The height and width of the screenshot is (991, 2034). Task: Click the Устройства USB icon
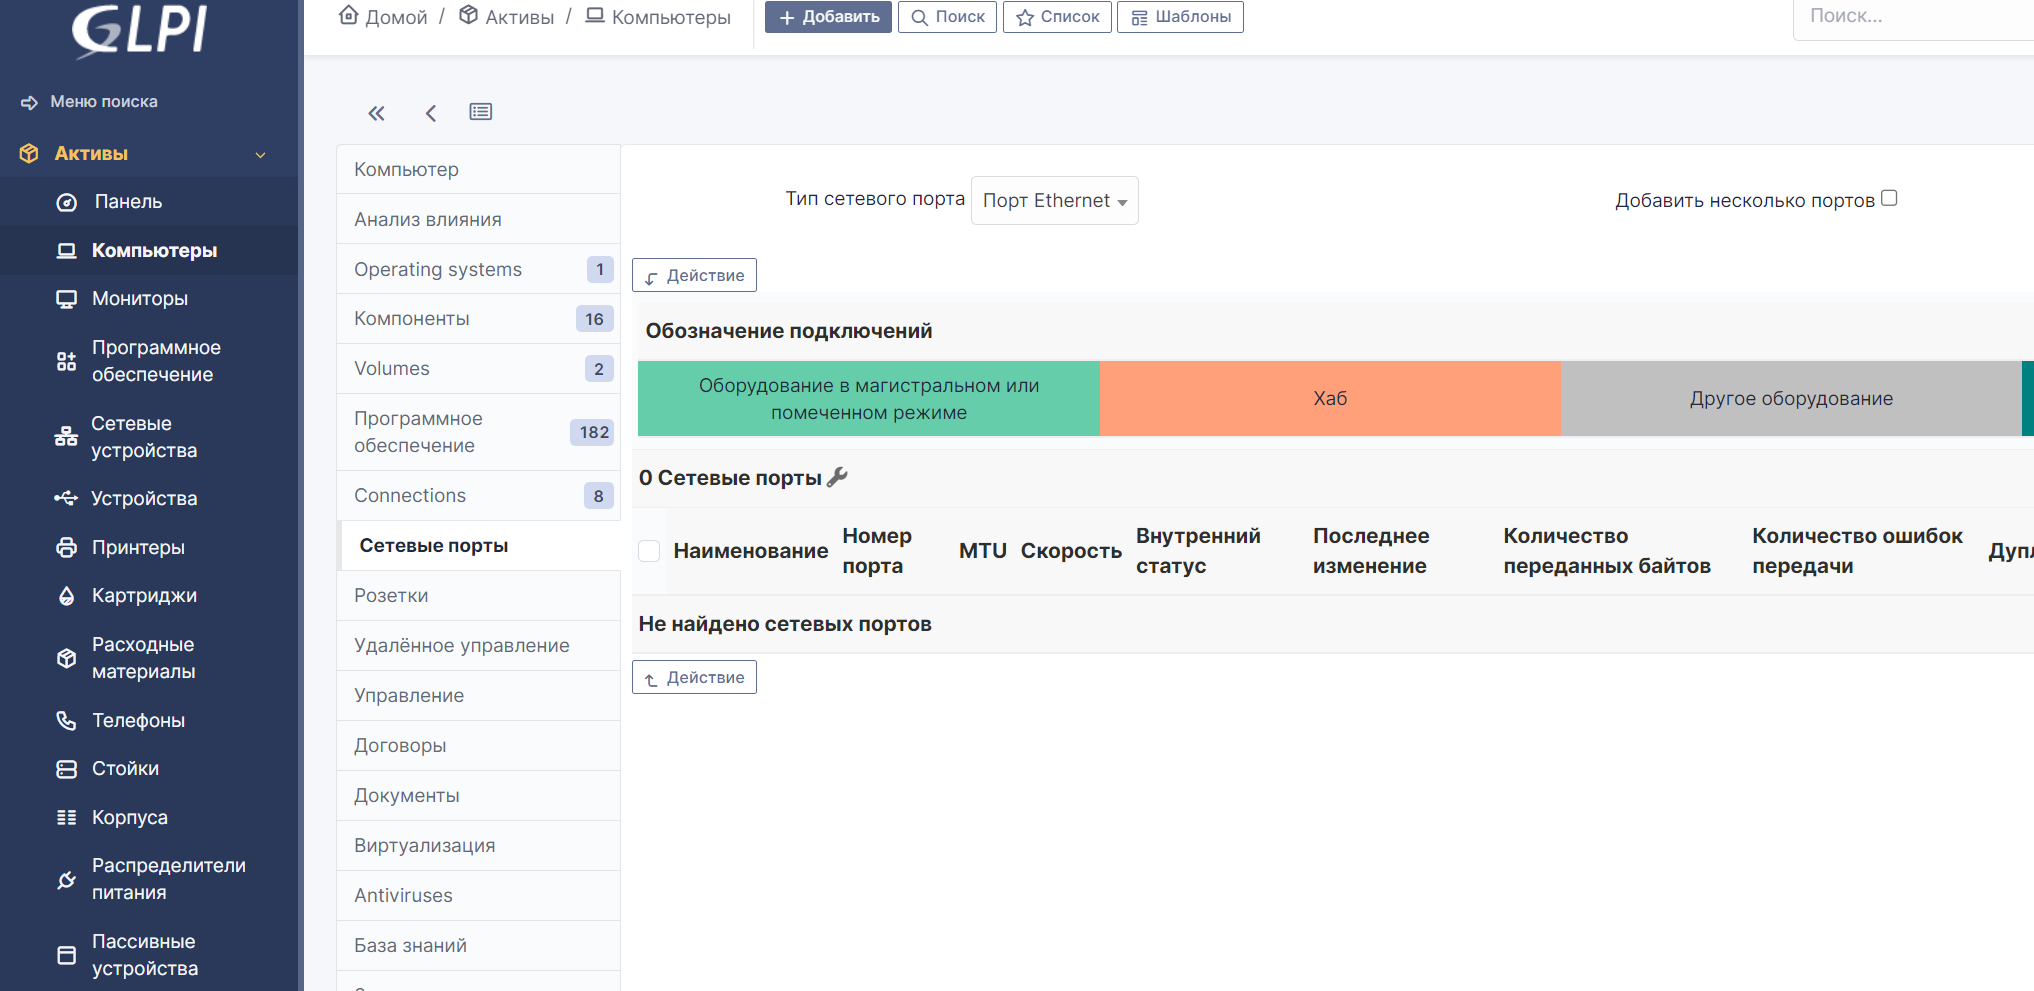point(66,498)
